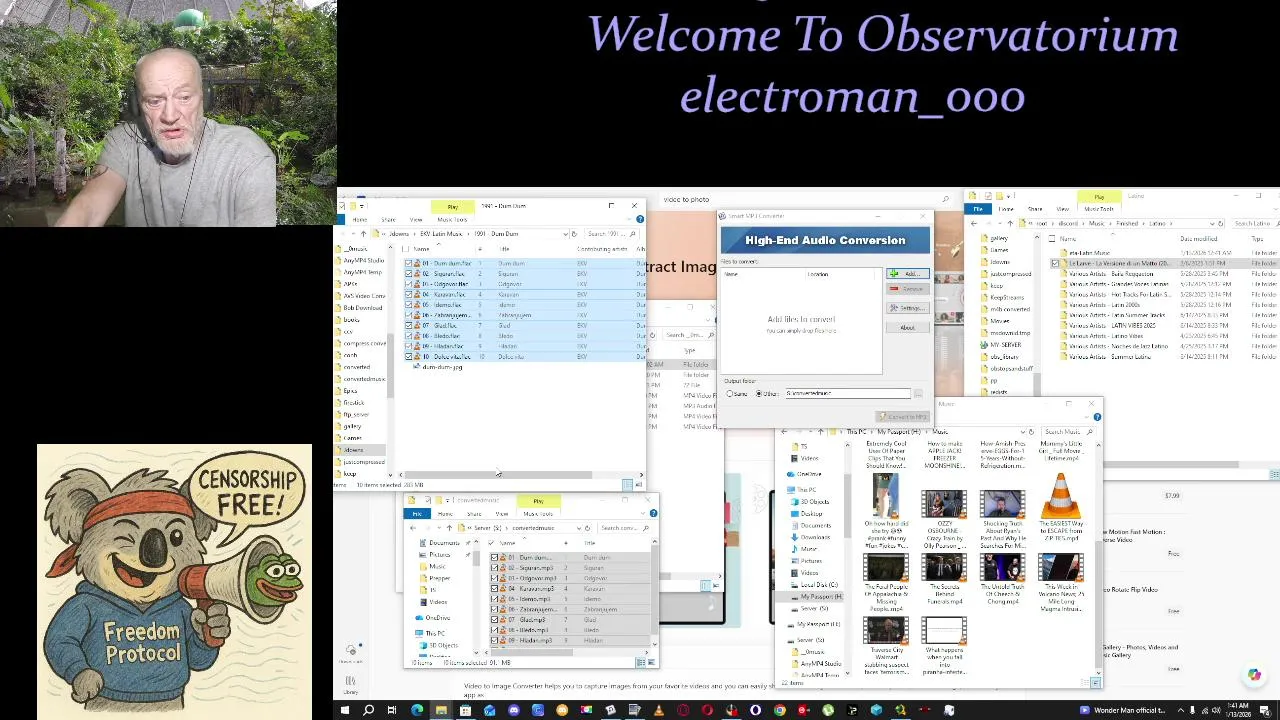Open the Play tab in Dum Dum window
The image size is (1280, 720).
[x=453, y=207]
